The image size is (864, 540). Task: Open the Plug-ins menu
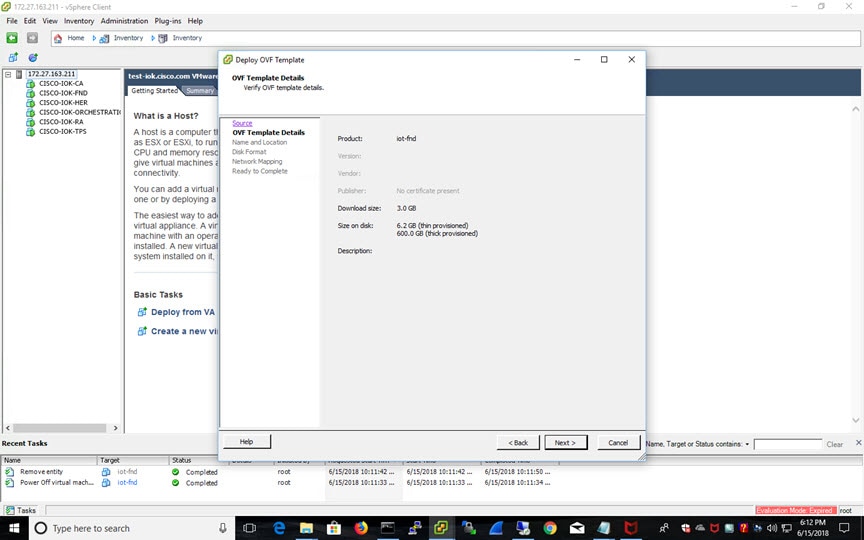pyautogui.click(x=168, y=21)
